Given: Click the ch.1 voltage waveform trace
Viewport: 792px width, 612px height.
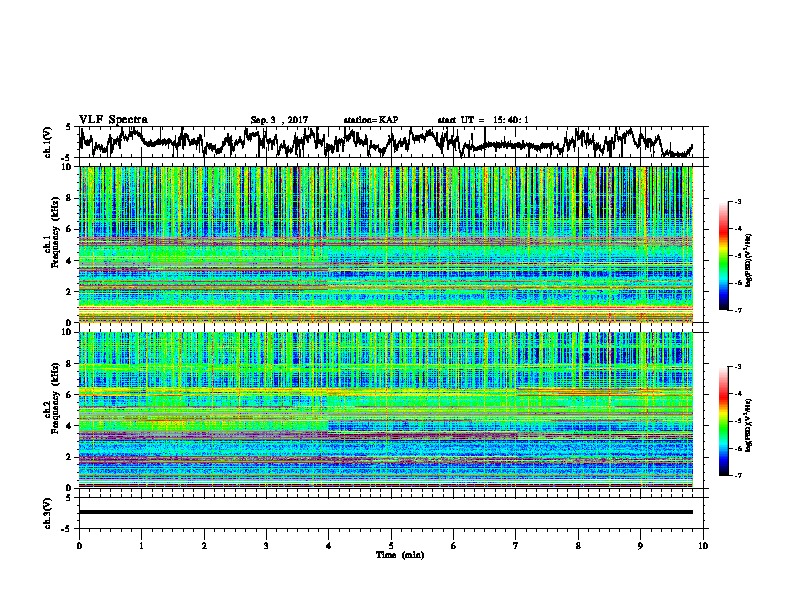Looking at the screenshot, I should tap(385, 142).
